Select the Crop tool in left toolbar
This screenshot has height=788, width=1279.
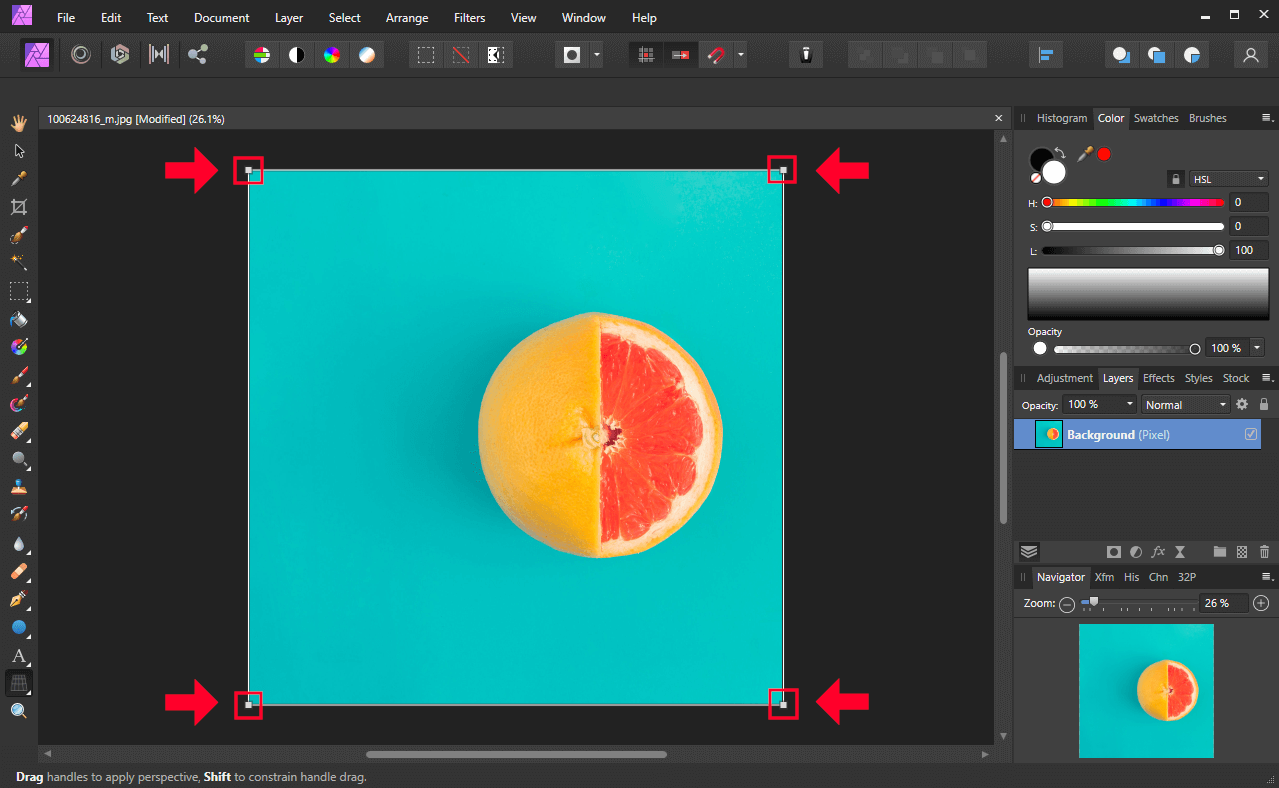tap(18, 207)
